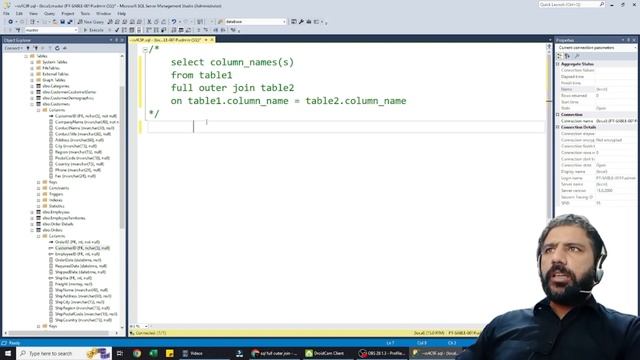Click the Indexes folder under Customers
The width and height of the screenshot is (640, 360).
tap(56, 200)
